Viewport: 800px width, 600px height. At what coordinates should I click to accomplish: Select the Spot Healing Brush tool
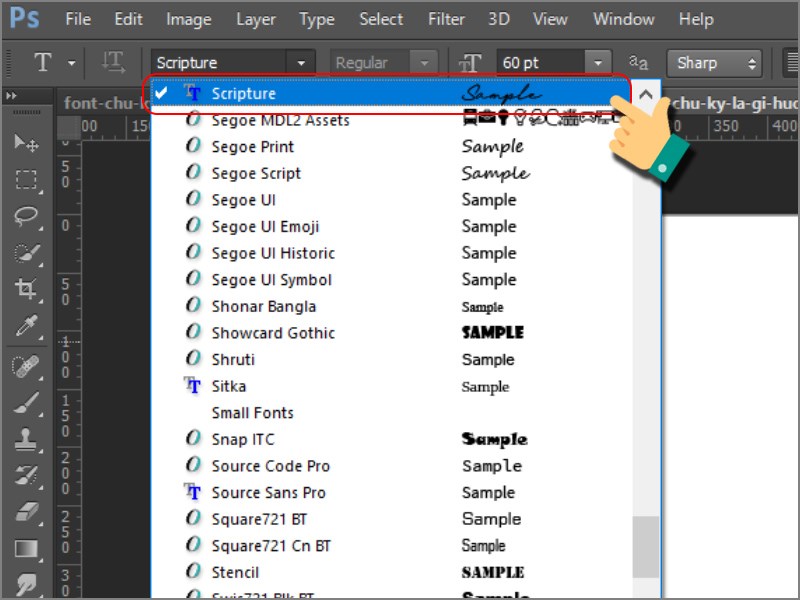[26, 367]
